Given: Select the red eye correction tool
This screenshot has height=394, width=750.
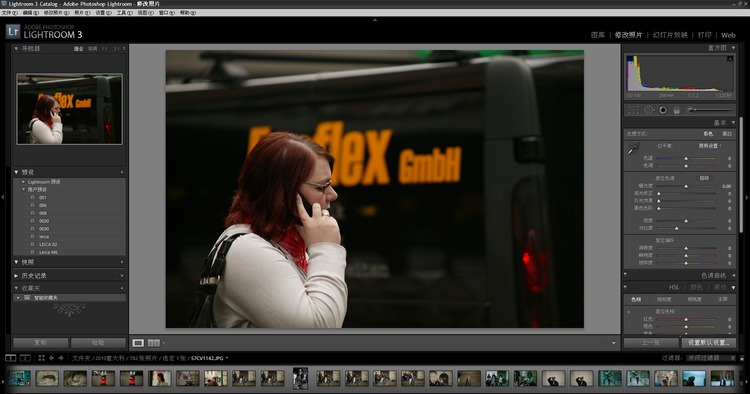Looking at the screenshot, I should 663,110.
